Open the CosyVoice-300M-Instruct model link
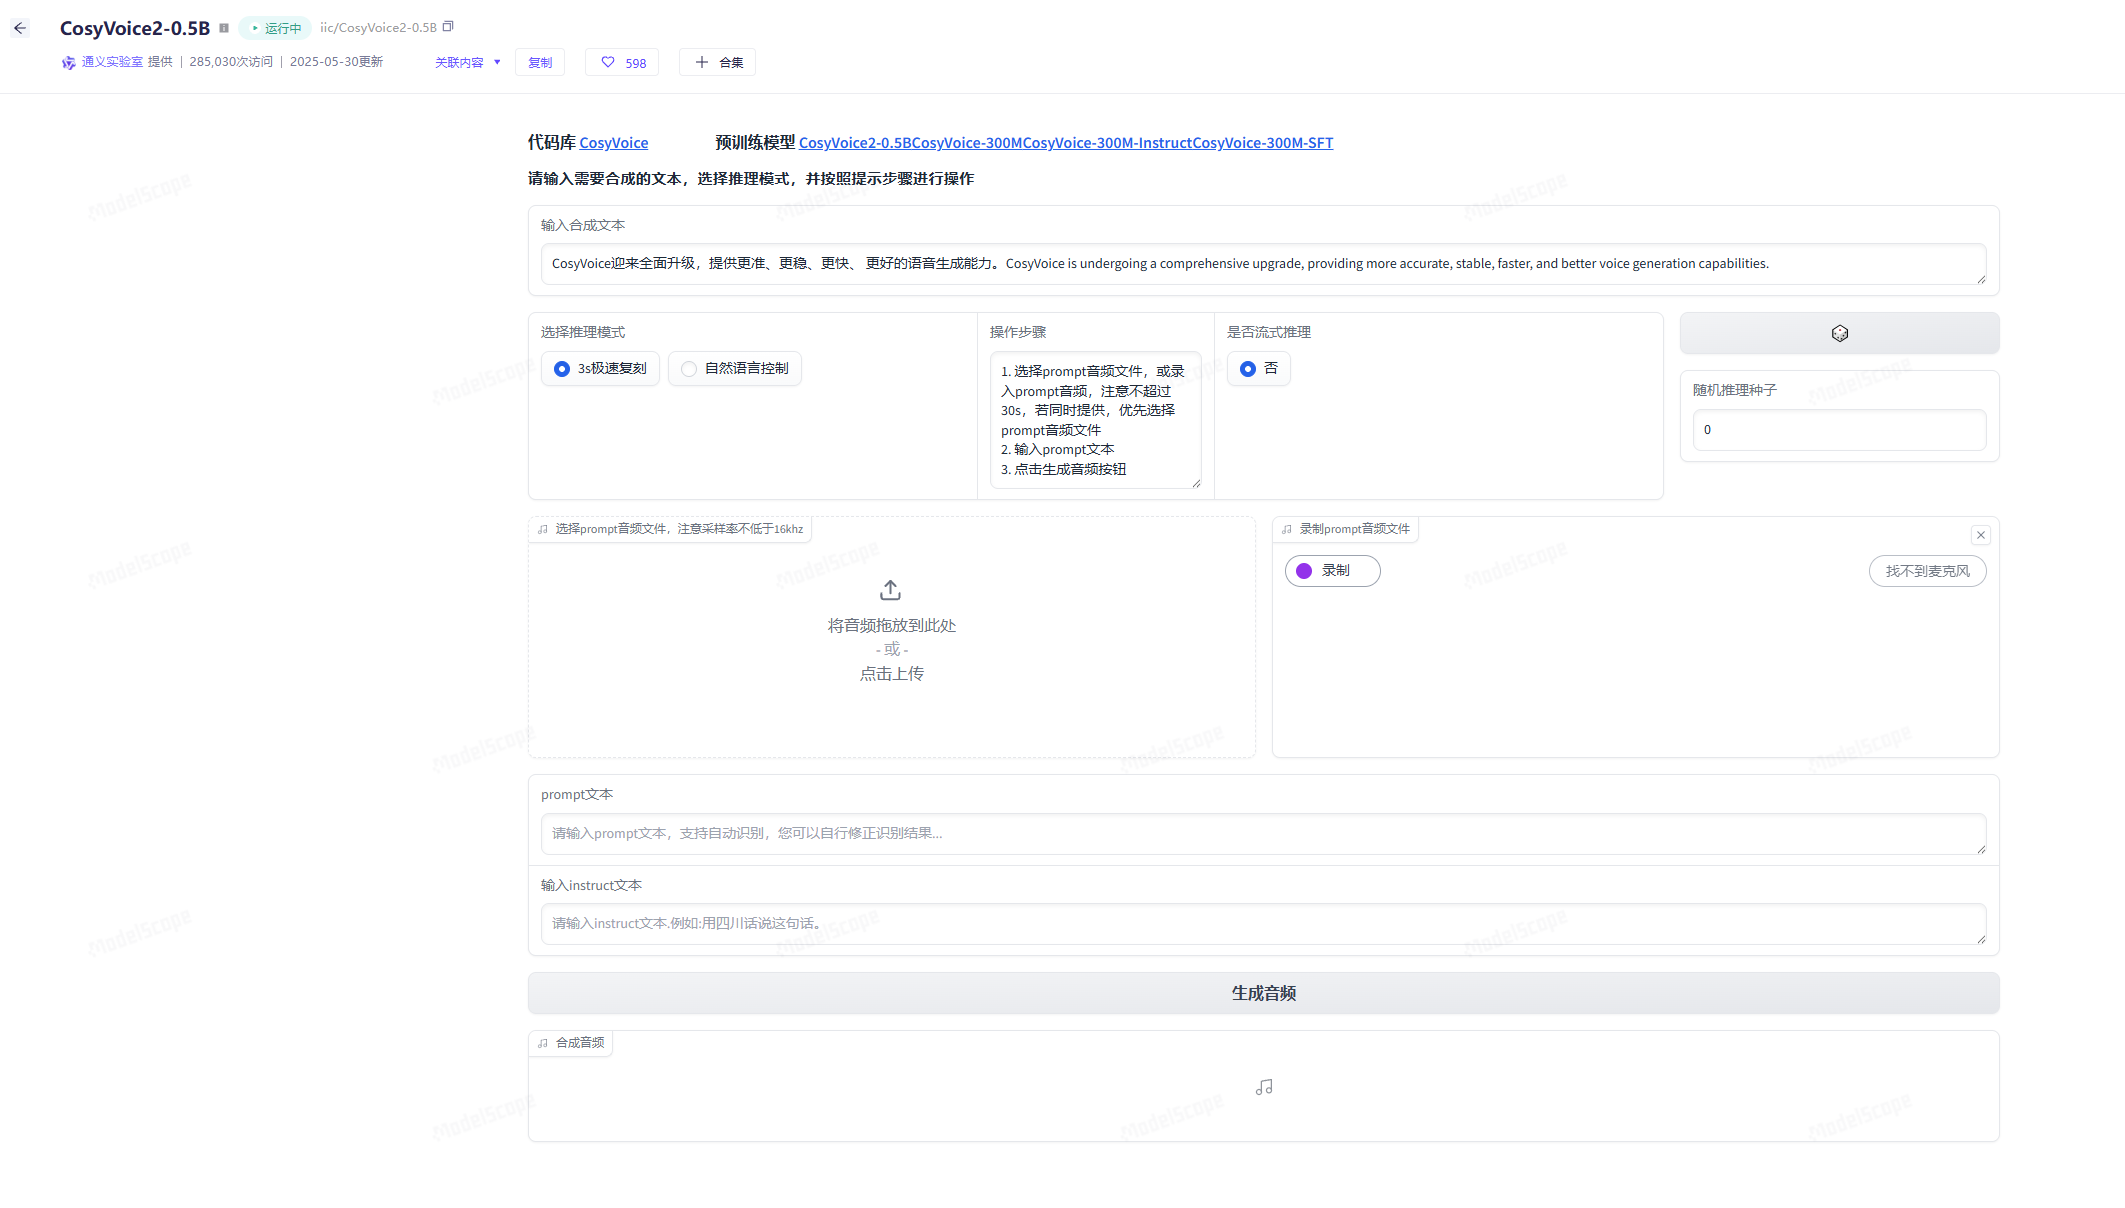This screenshot has height=1208, width=2125. click(x=1107, y=143)
